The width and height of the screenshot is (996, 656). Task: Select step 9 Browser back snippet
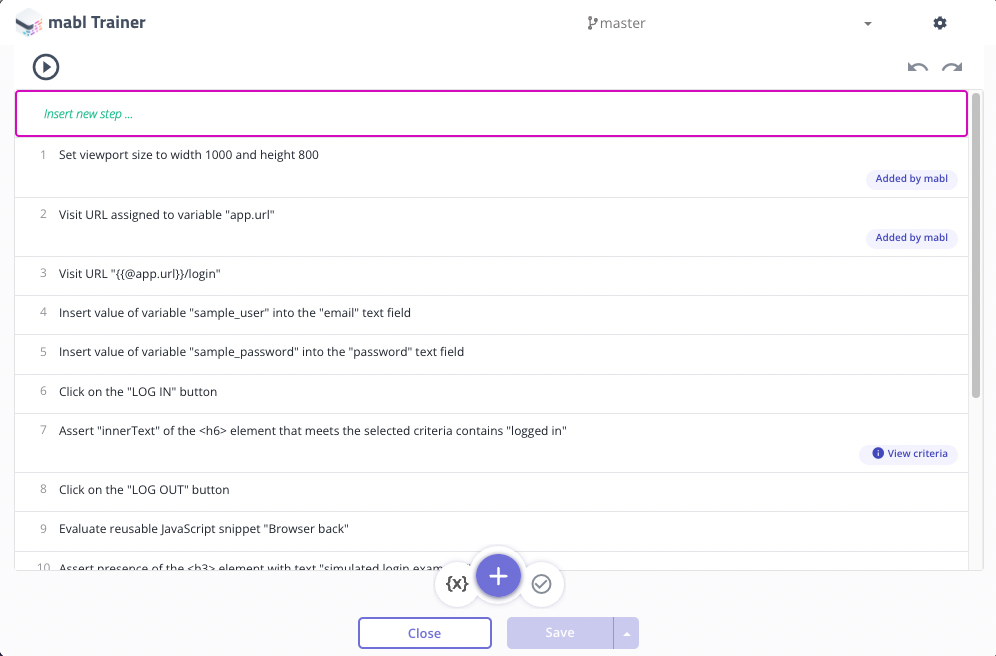491,530
